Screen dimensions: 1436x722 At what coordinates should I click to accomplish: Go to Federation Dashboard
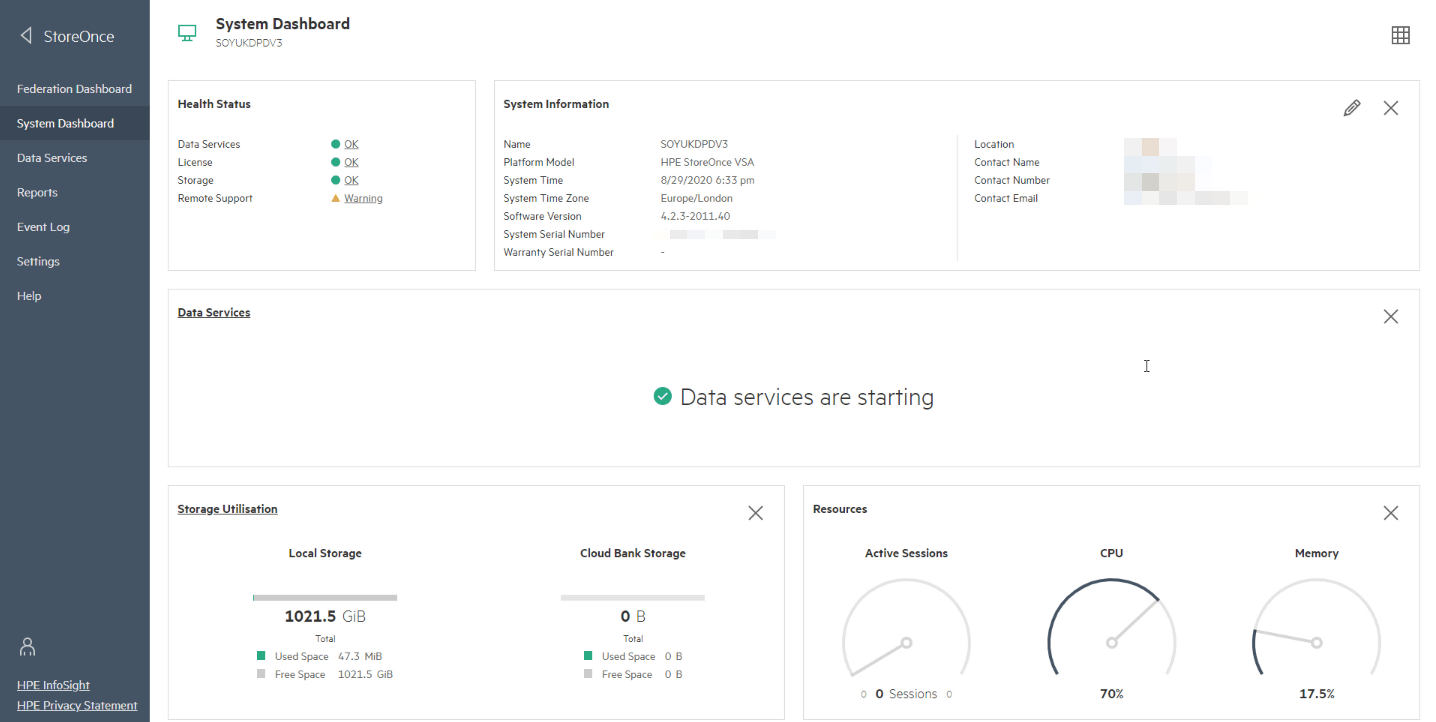(74, 89)
